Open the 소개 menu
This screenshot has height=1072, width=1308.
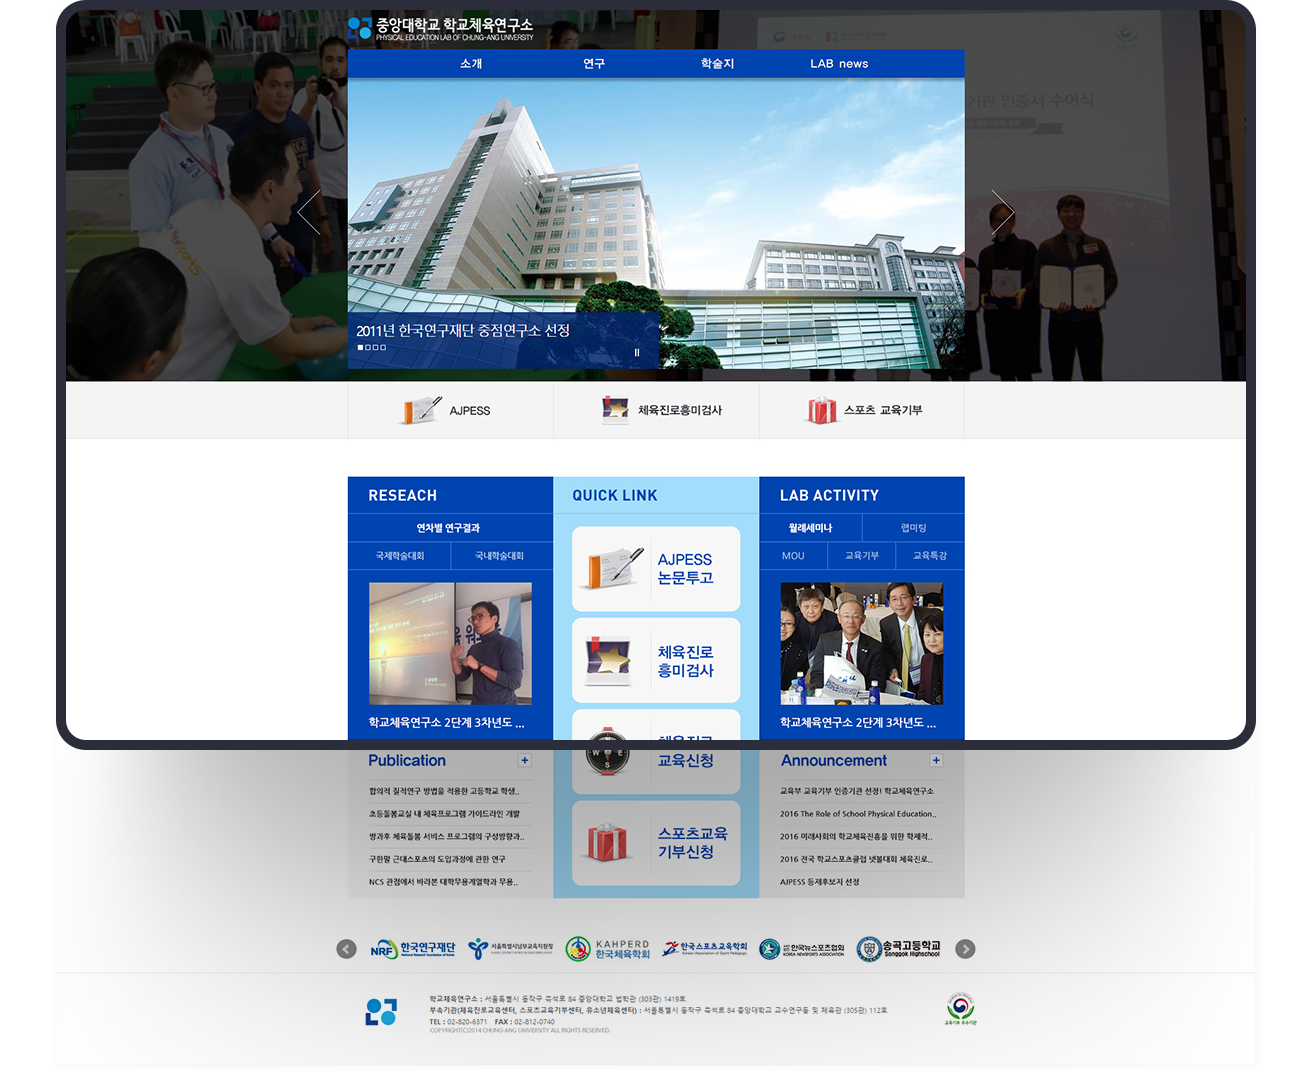pyautogui.click(x=471, y=64)
